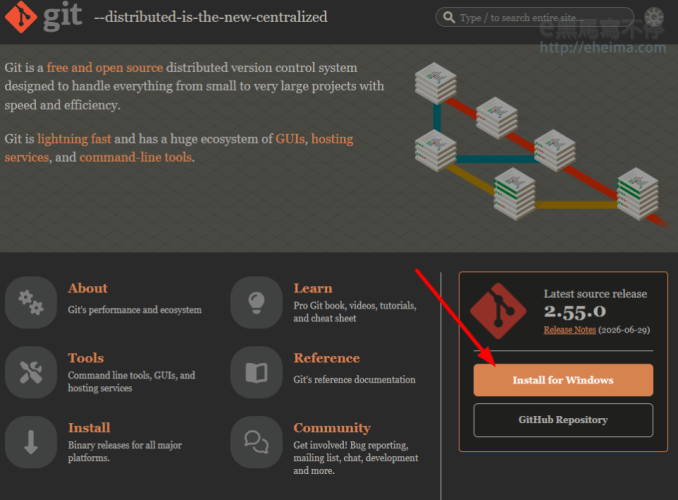Open the Install download arrow icon tile
This screenshot has height=500, width=678.
[31, 442]
